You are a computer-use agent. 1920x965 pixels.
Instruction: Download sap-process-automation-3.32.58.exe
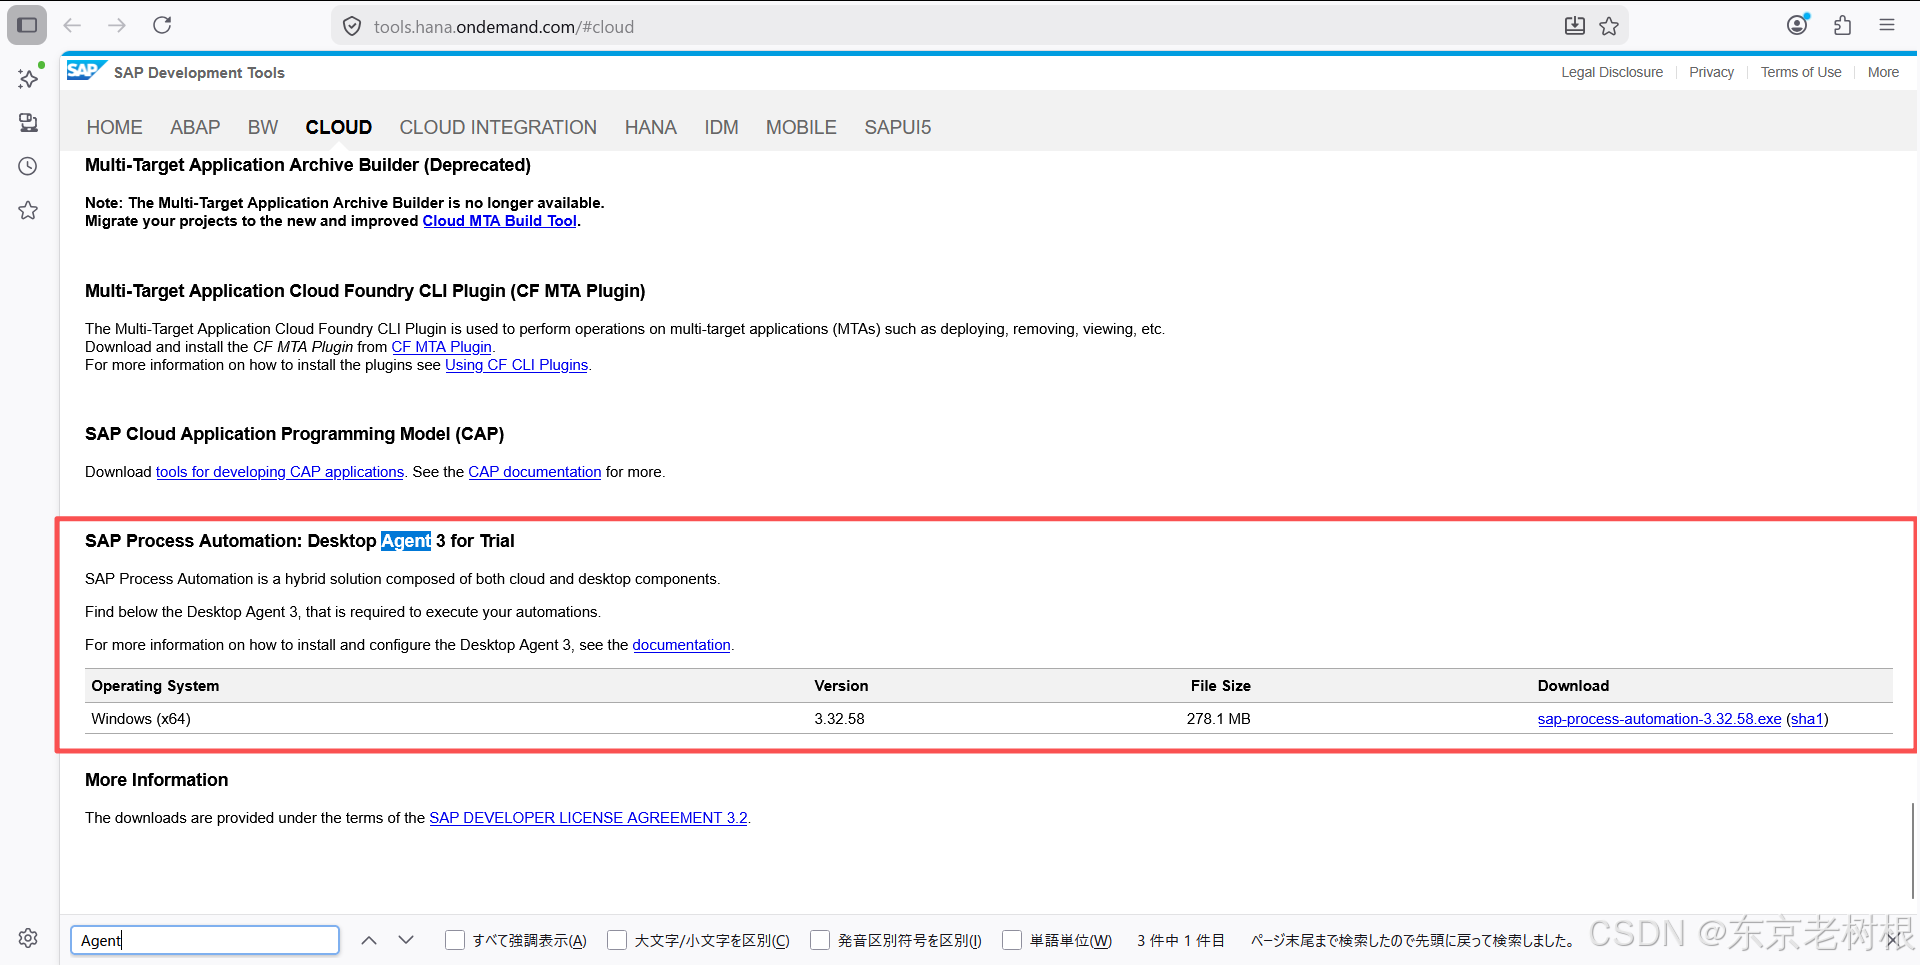pos(1660,719)
